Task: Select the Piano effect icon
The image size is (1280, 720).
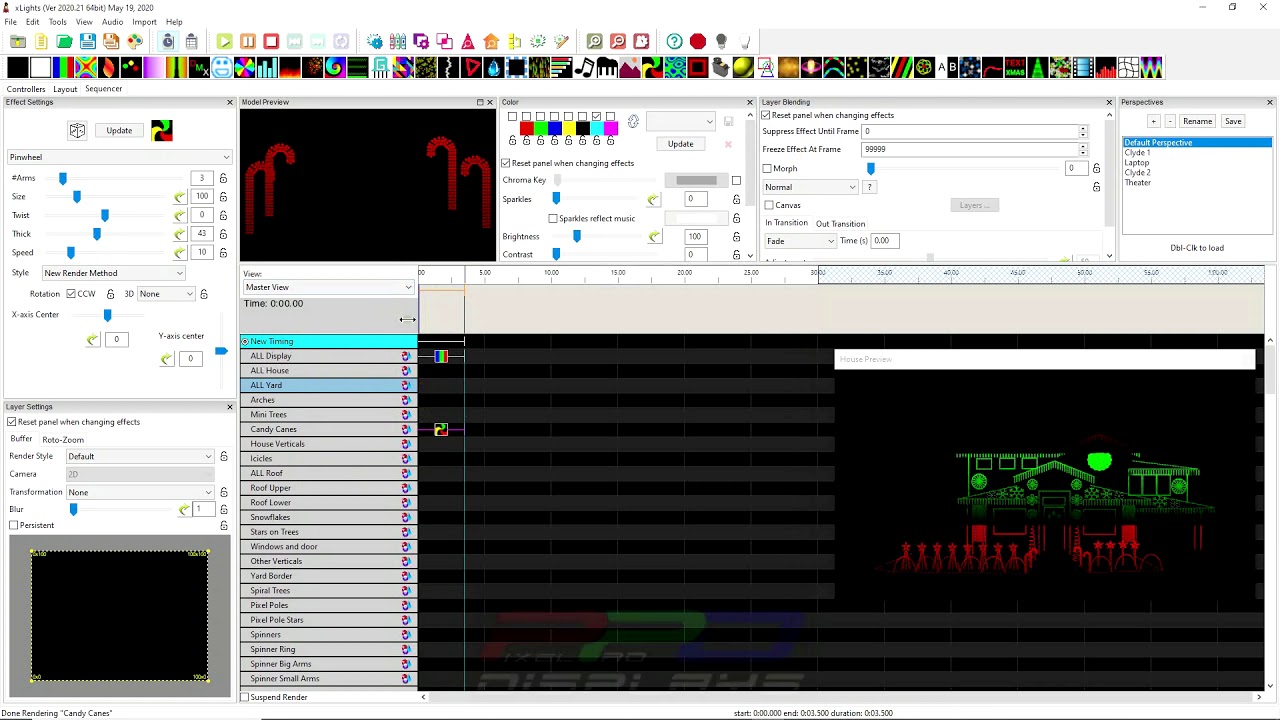Action: pyautogui.click(x=607, y=68)
